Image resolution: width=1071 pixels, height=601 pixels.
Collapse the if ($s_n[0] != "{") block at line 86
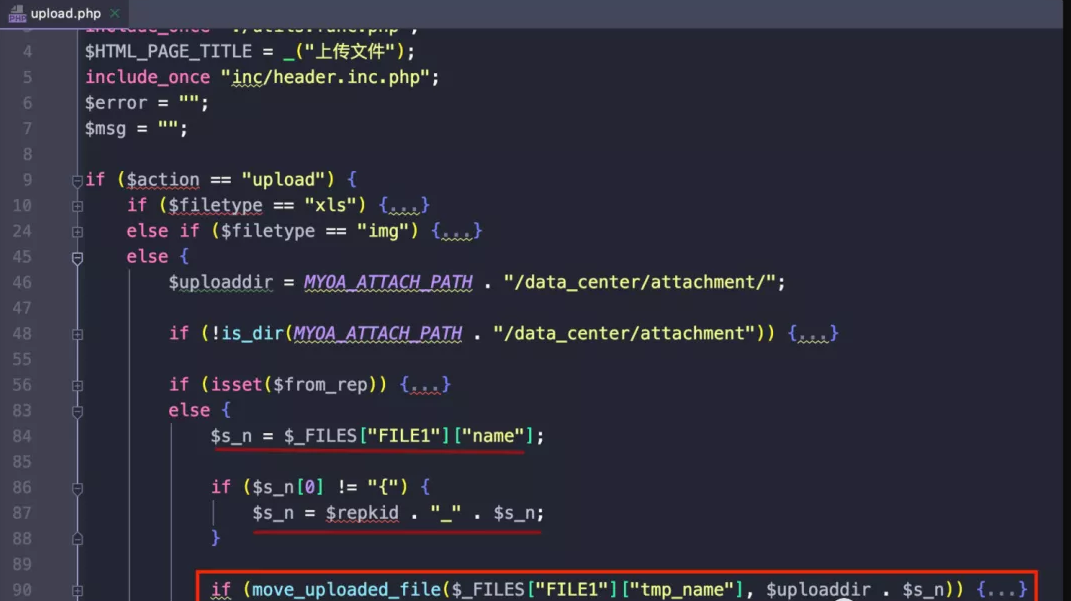pos(77,488)
